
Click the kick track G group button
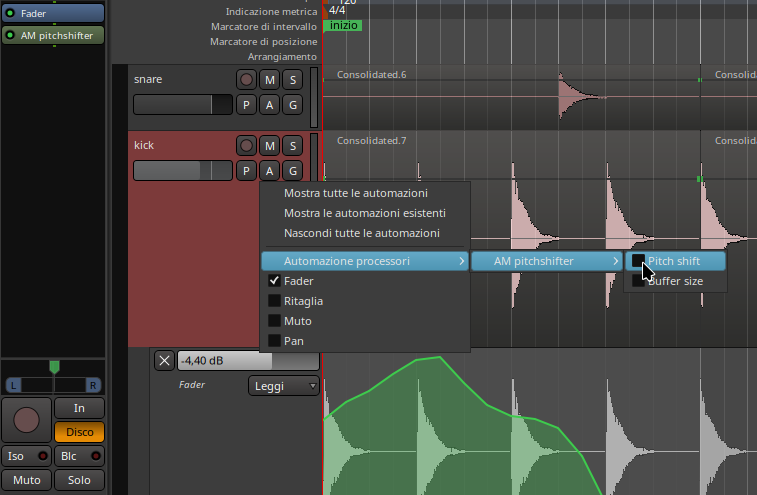tap(292, 171)
